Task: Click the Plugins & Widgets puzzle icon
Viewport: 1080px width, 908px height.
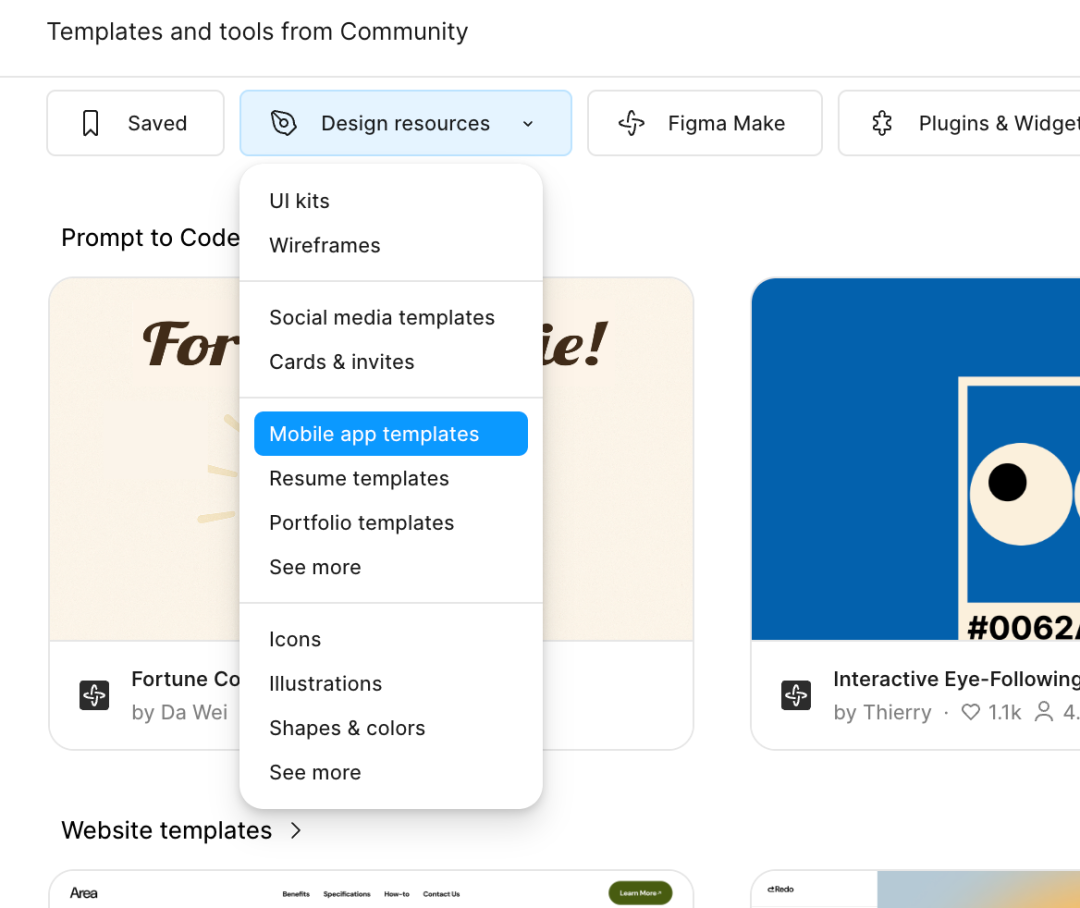Action: (x=882, y=123)
